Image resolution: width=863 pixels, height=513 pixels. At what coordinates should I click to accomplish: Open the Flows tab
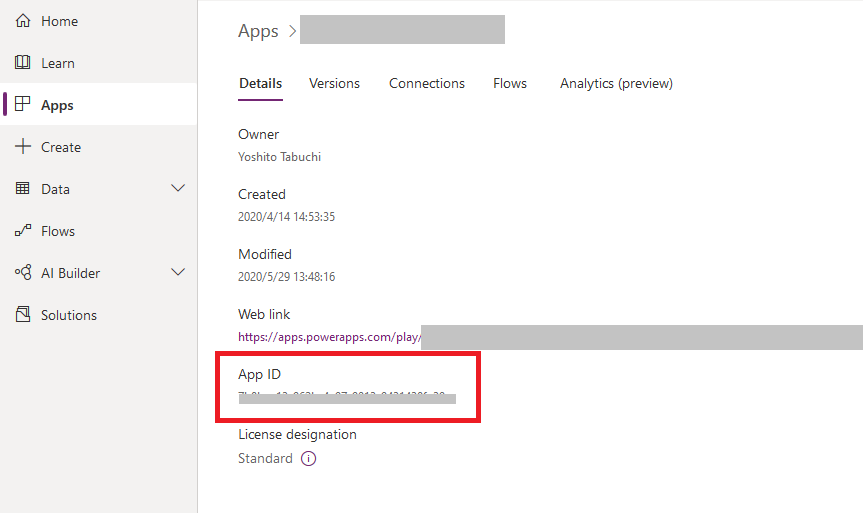point(510,84)
